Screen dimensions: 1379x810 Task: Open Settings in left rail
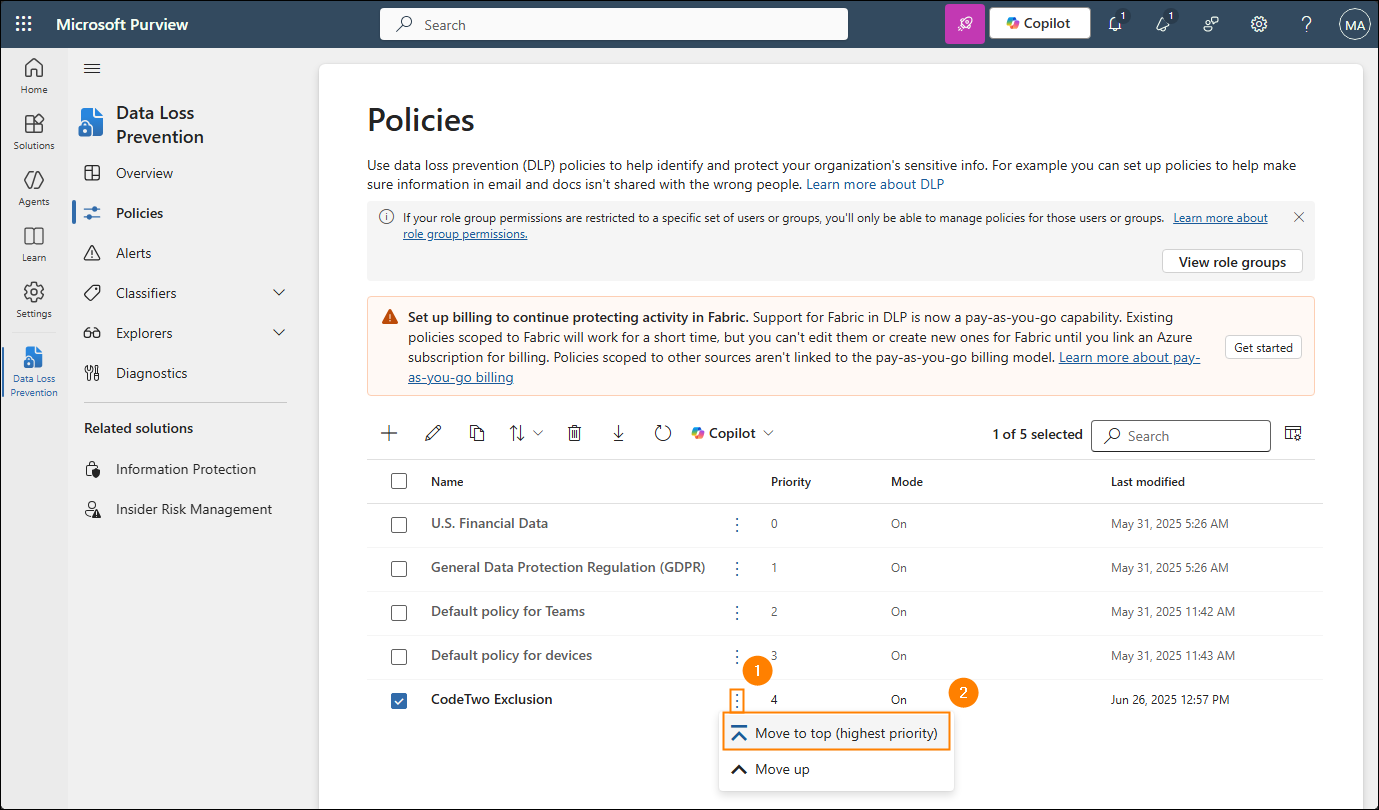[x=34, y=300]
